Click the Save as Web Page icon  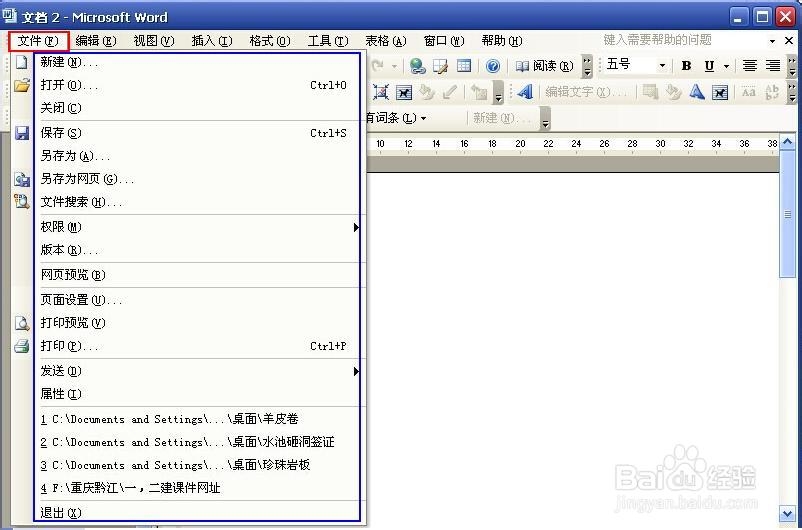[x=21, y=179]
